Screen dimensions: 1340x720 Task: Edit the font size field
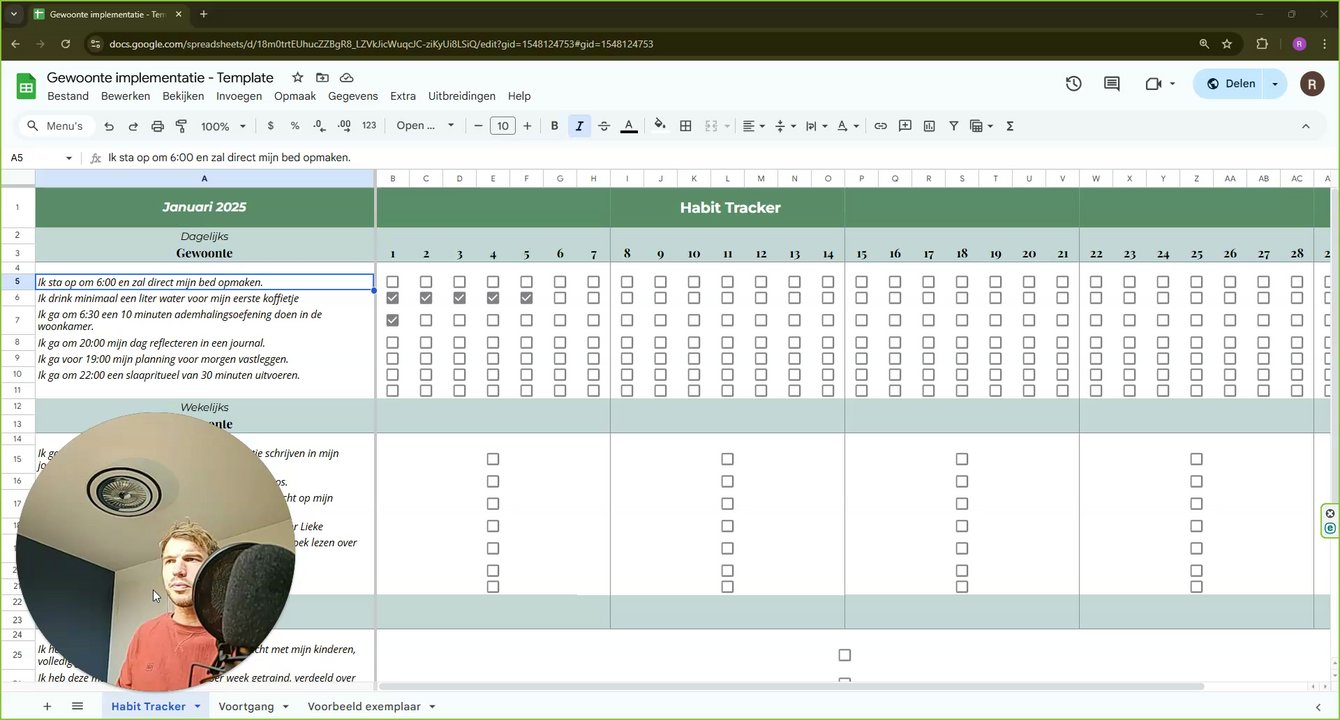pyautogui.click(x=503, y=126)
